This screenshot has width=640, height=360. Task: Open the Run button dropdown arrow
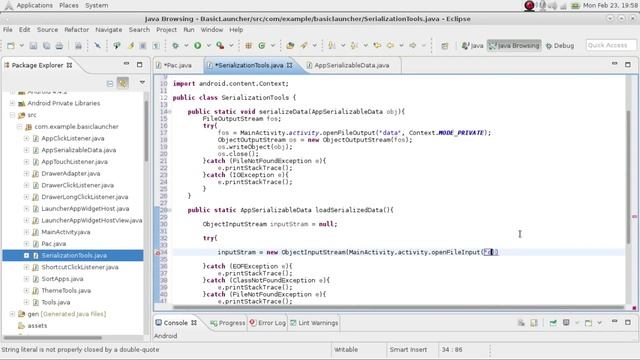[208, 46]
